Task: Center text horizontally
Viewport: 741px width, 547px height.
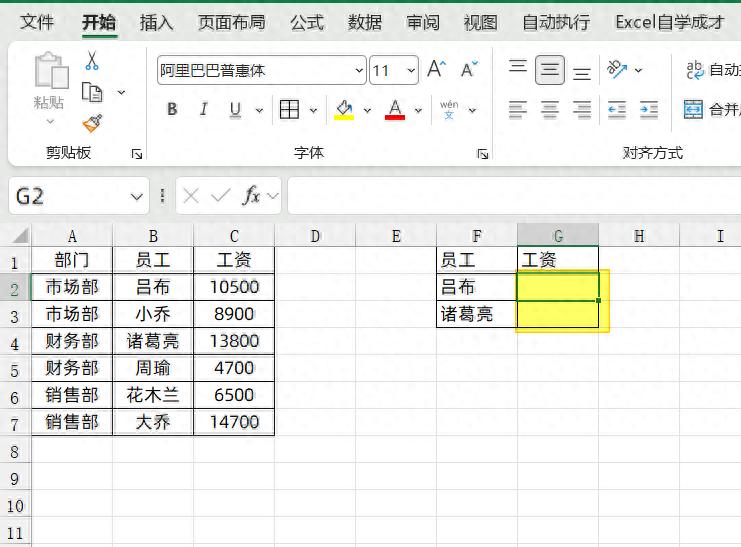Action: (550, 110)
